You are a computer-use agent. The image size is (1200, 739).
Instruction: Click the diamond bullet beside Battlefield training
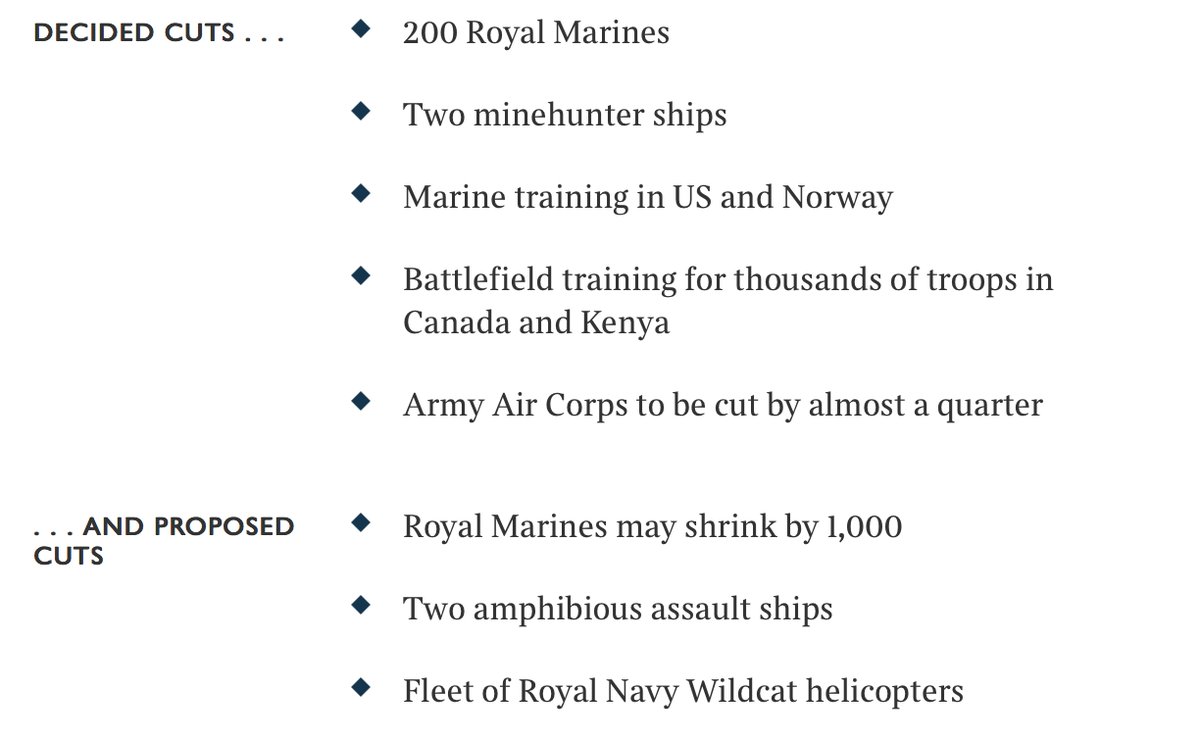pos(361,273)
